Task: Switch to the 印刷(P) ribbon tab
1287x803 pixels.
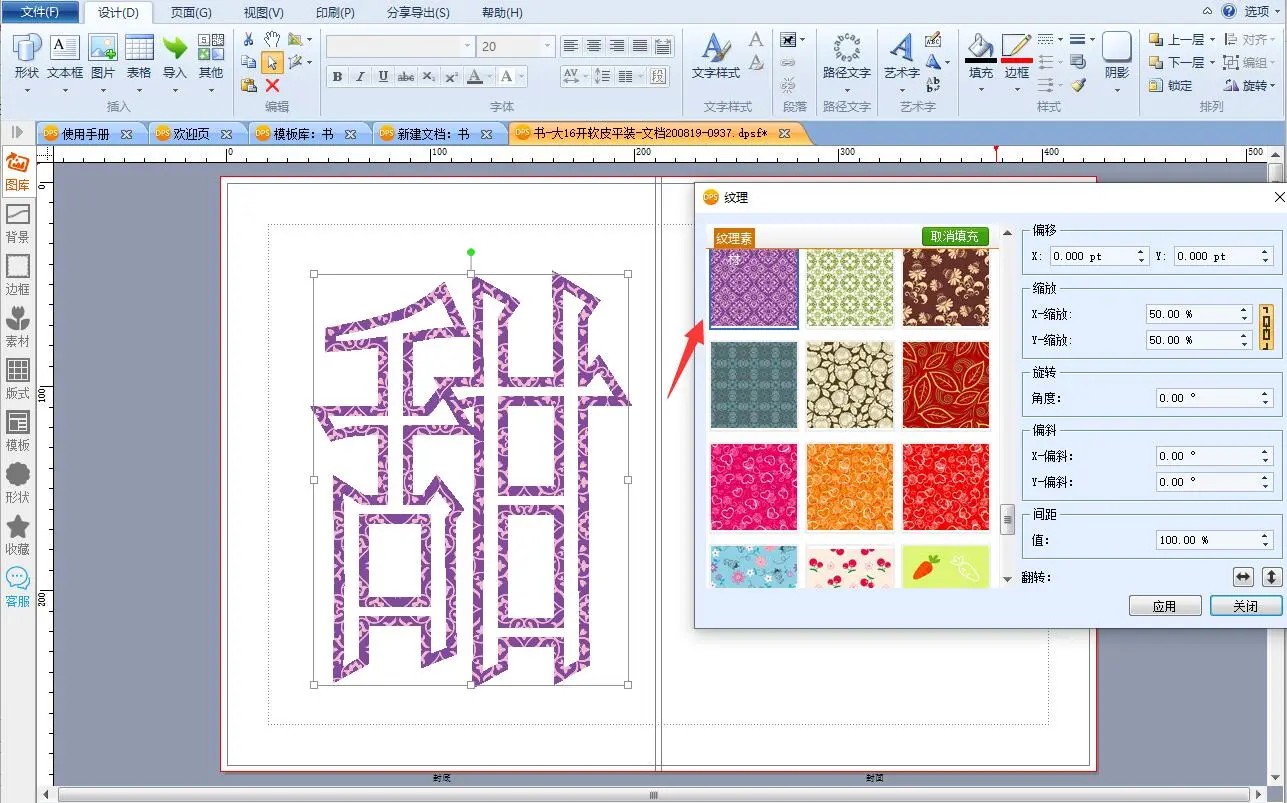Action: (335, 13)
